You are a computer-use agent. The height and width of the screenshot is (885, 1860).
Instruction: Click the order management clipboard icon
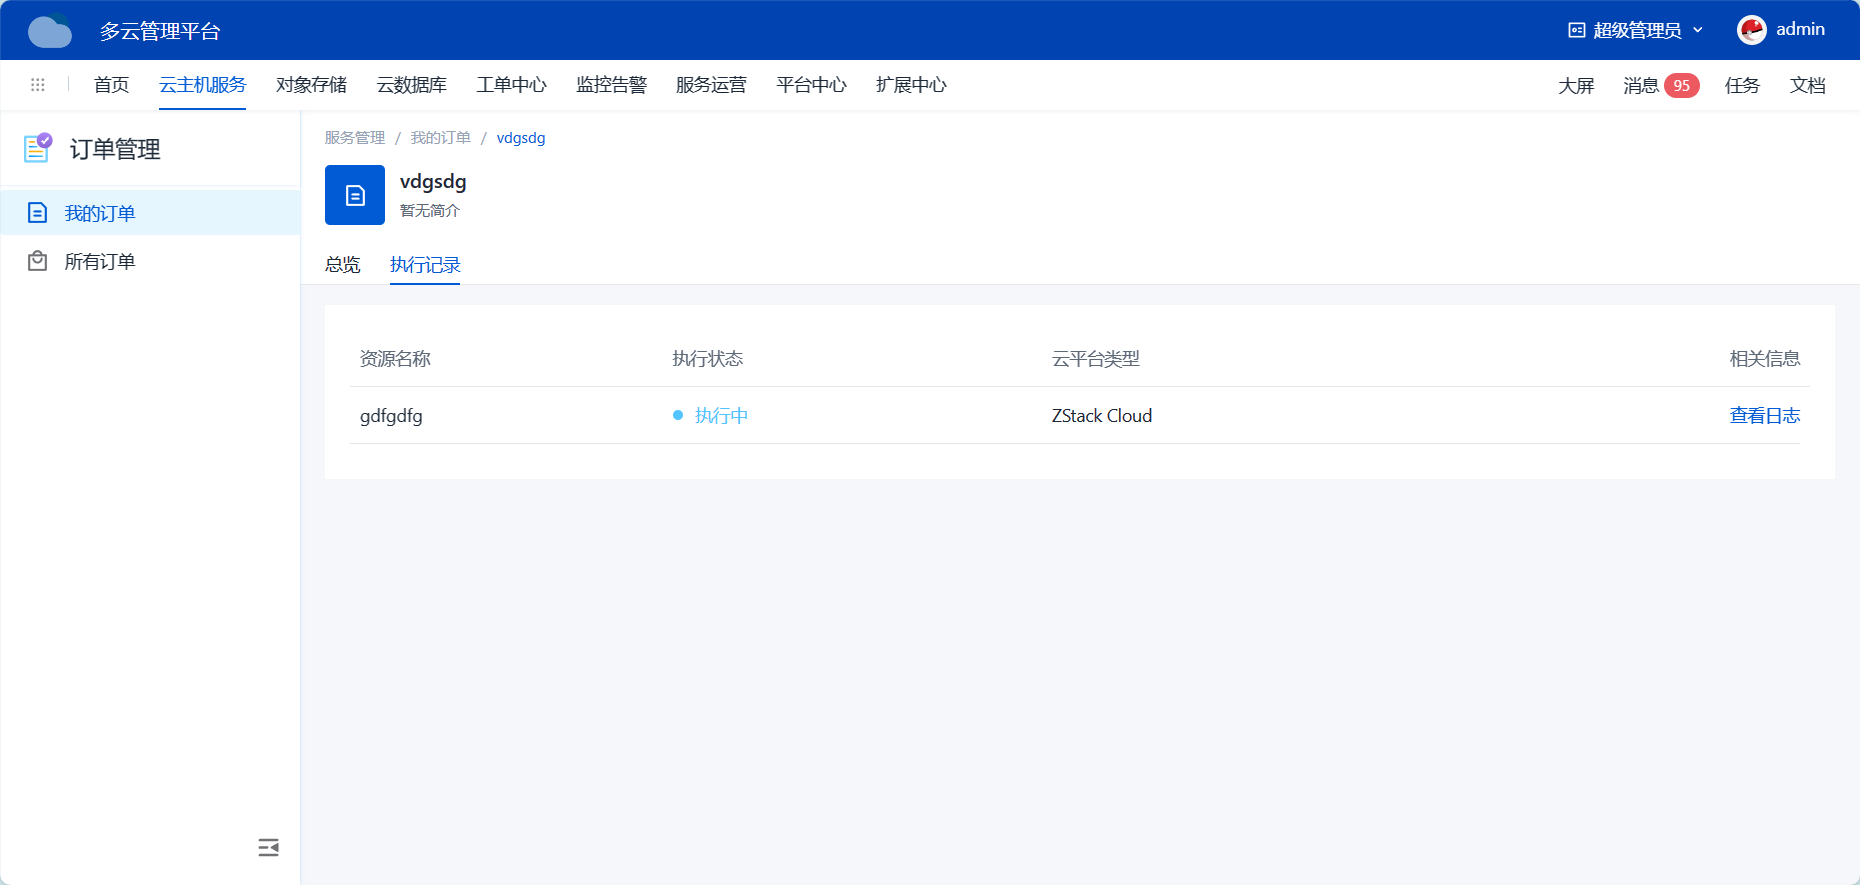[x=38, y=148]
